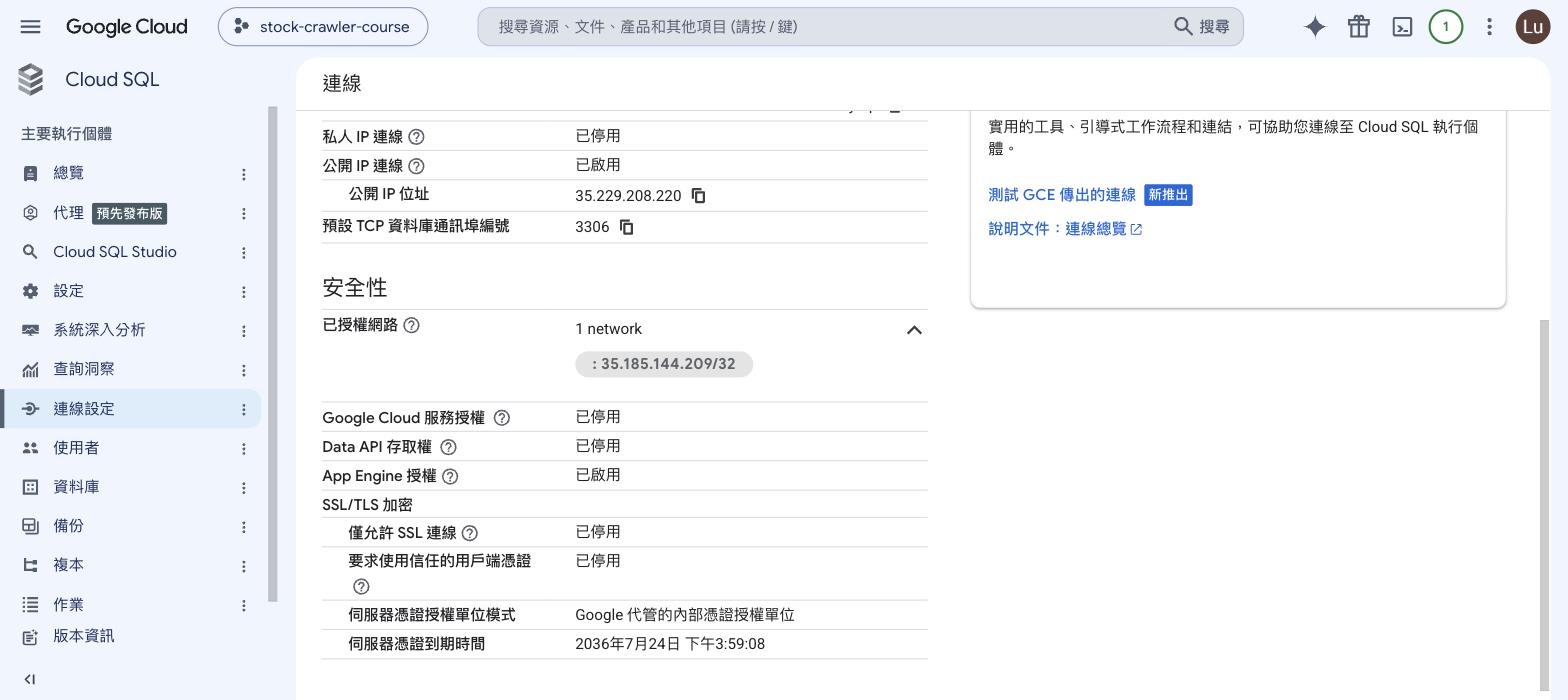Screen dimensions: 1568x700
Task: Collapse the sidebar with bottom arrow icon
Action: pos(30,679)
